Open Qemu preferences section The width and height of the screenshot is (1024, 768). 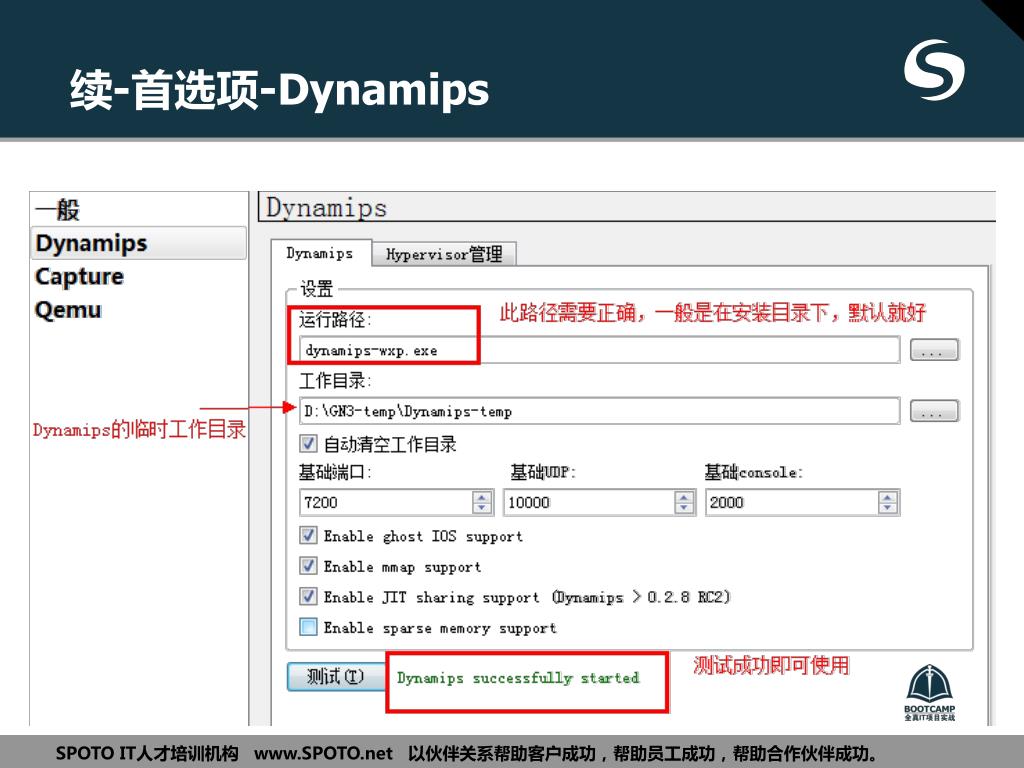(x=68, y=310)
